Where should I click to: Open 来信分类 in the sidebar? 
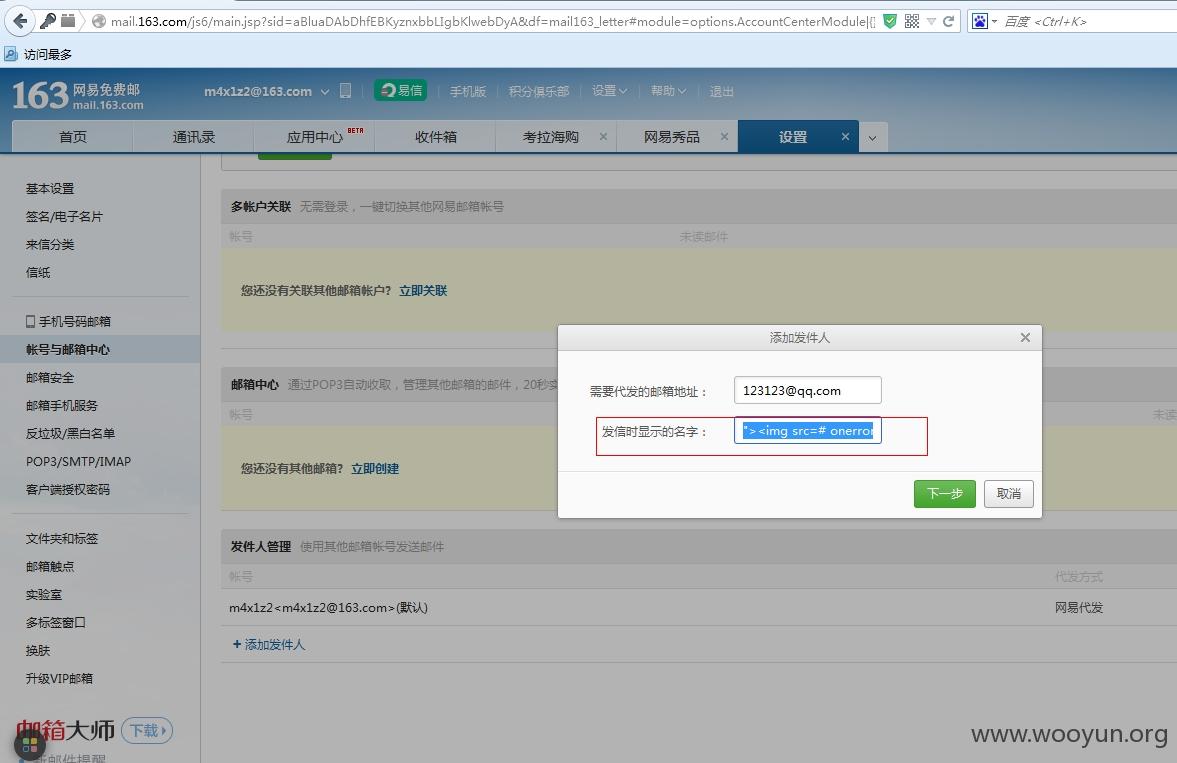(x=50, y=244)
